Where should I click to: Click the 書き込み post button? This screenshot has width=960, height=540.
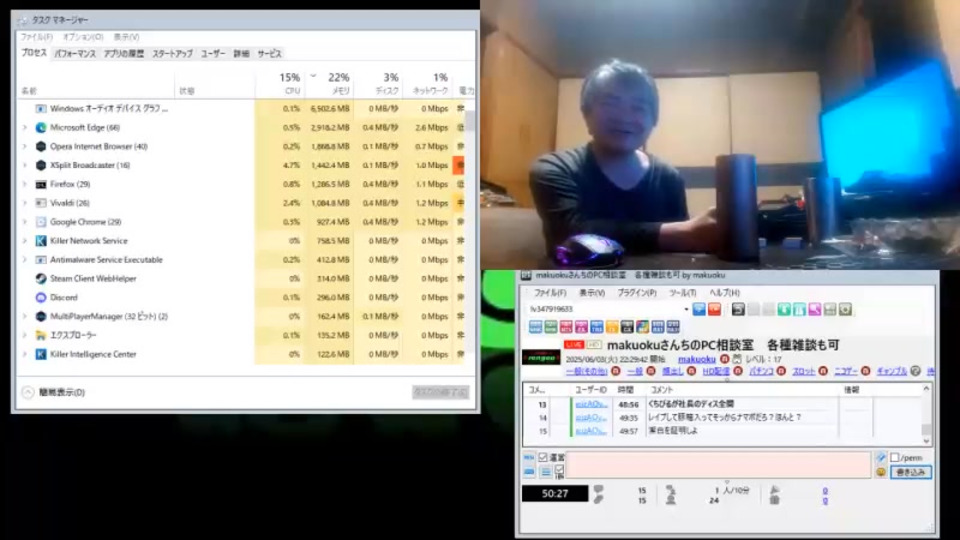(911, 472)
